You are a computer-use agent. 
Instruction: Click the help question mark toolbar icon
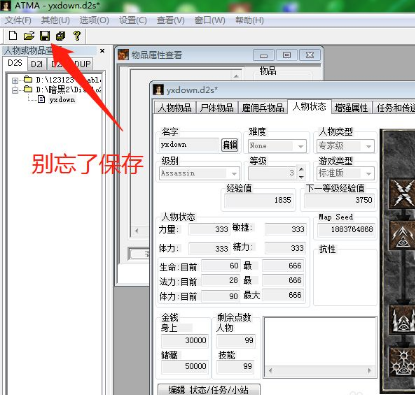click(77, 35)
